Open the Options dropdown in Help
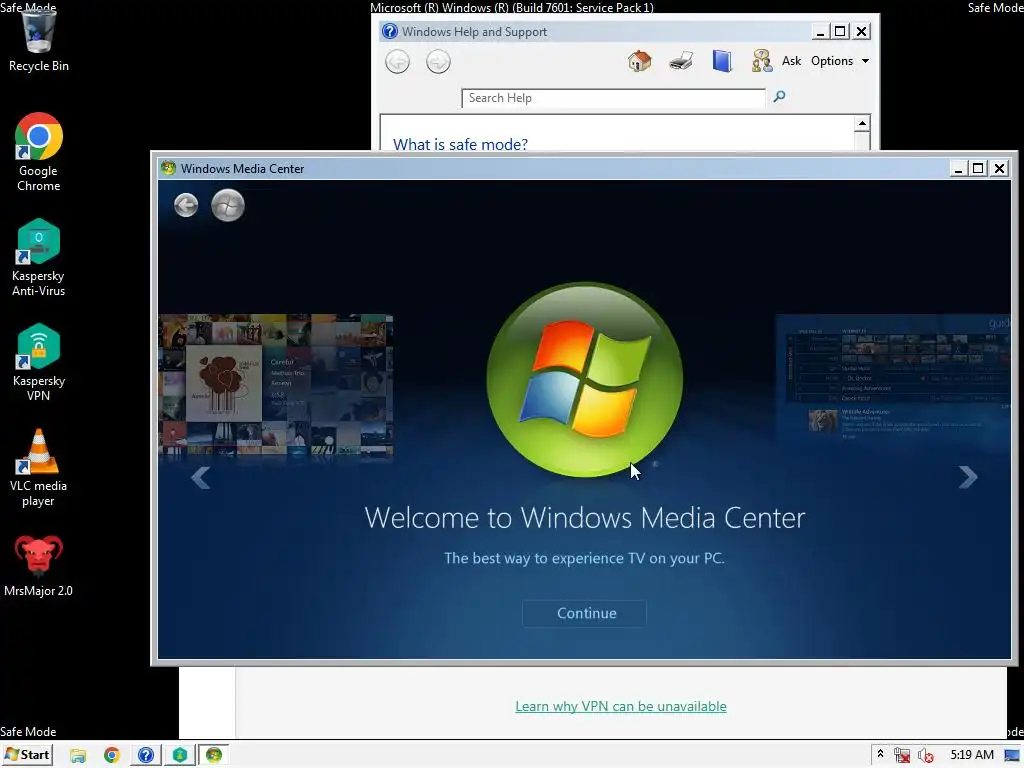 click(x=840, y=61)
